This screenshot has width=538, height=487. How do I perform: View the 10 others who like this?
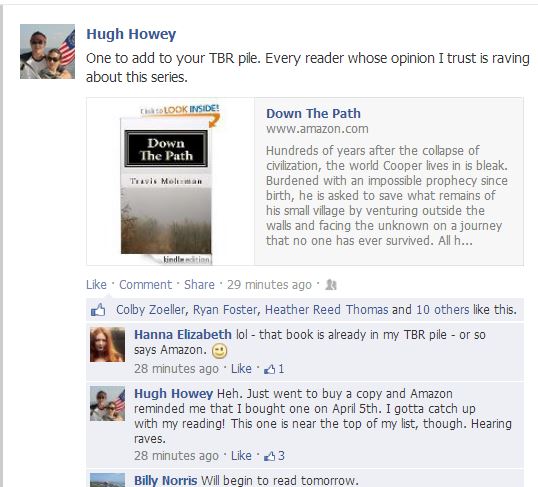(443, 310)
